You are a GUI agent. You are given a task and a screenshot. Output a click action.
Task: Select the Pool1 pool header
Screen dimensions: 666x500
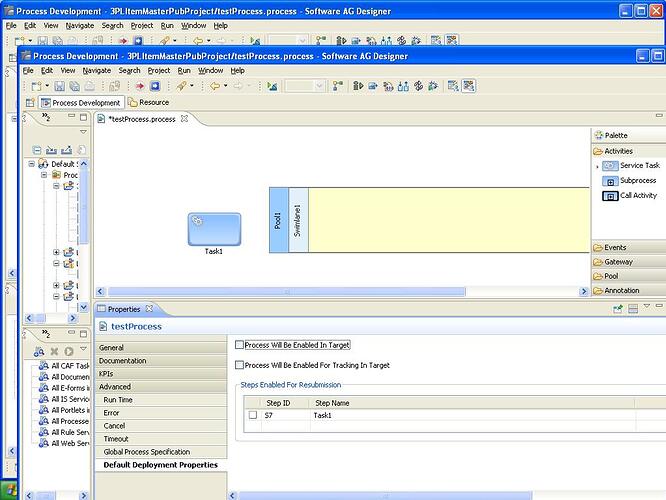click(x=279, y=220)
